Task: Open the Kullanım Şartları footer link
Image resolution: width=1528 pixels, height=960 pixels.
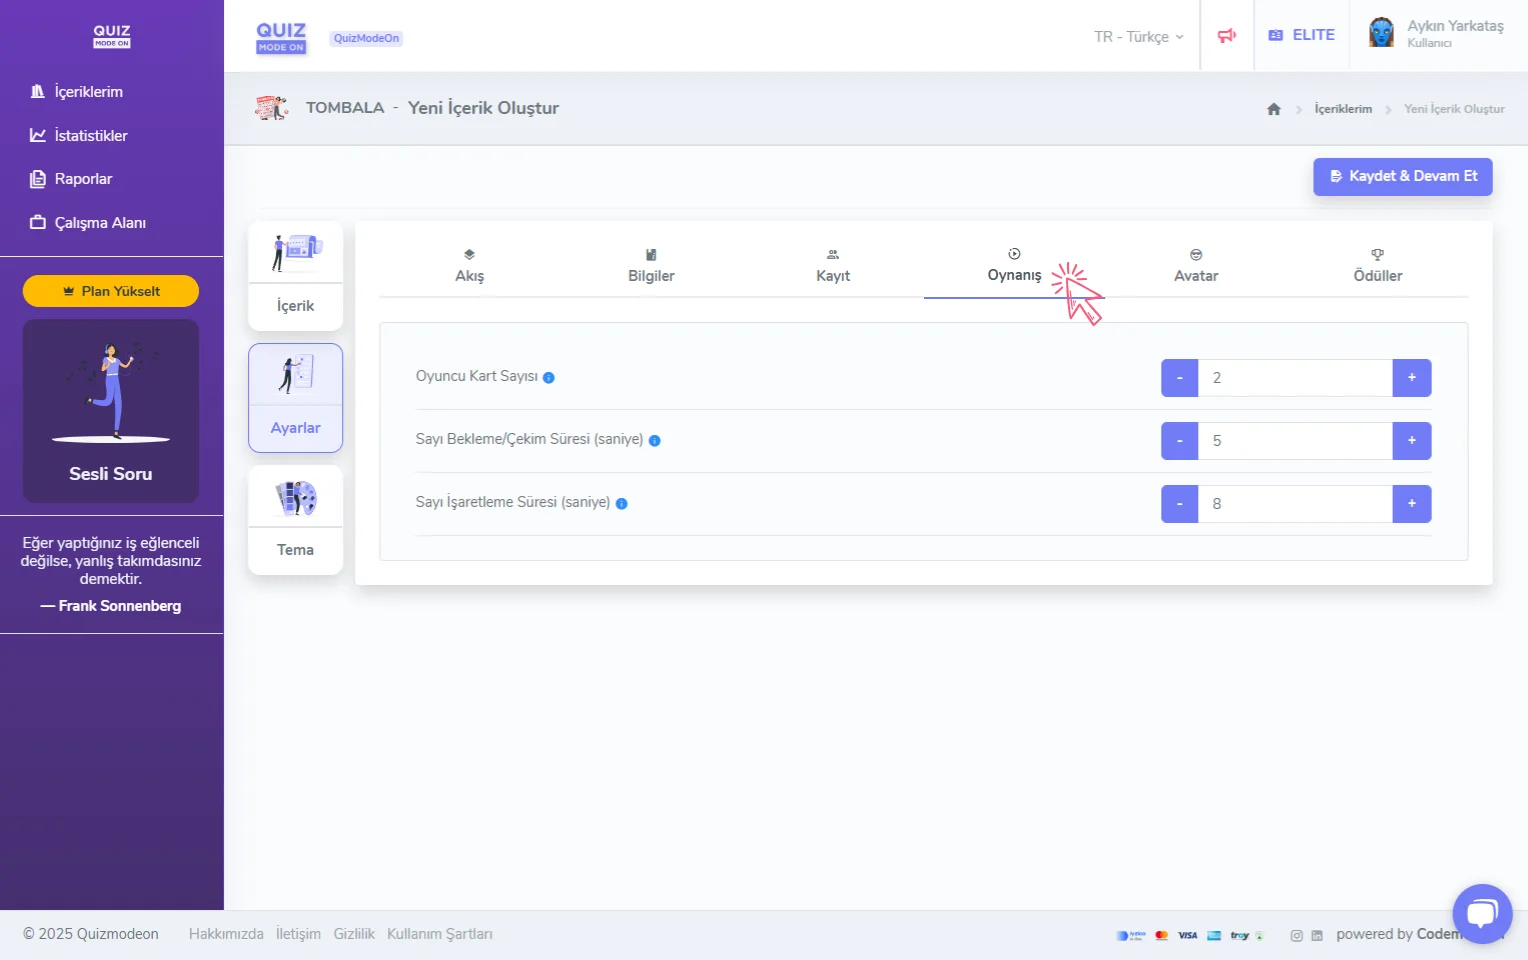Action: pos(439,934)
